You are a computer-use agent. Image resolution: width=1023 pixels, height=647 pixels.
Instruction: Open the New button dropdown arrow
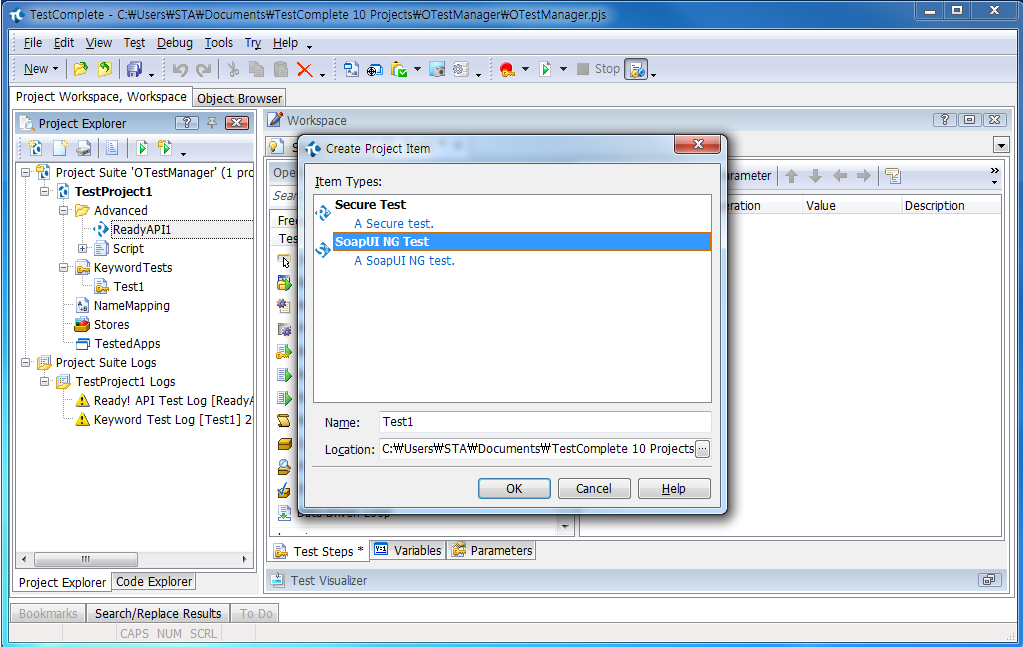tap(55, 69)
